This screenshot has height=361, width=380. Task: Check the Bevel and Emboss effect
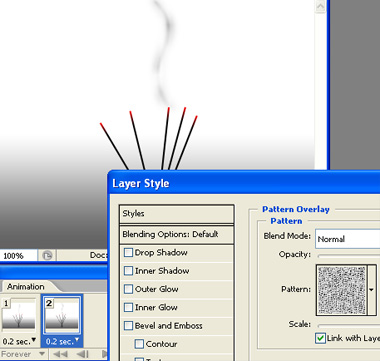tap(128, 326)
